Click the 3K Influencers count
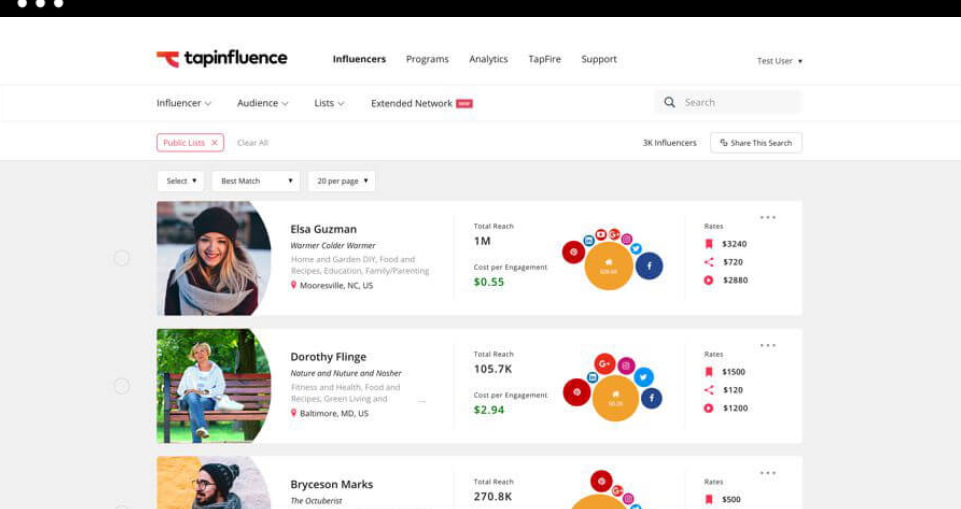Screen dimensions: 961x509 (x=669, y=143)
